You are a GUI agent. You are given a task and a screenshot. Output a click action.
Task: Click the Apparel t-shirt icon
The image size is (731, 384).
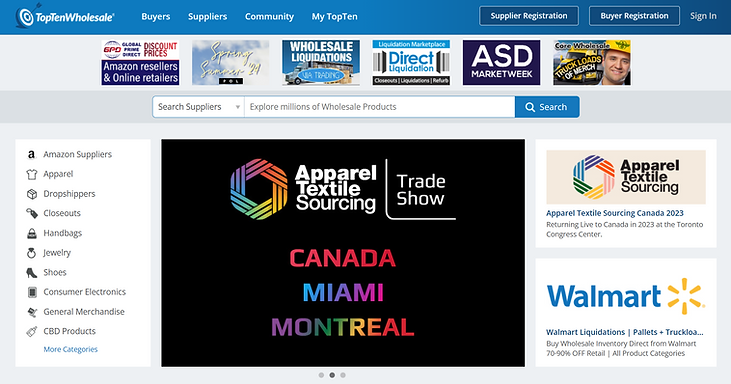coord(31,174)
